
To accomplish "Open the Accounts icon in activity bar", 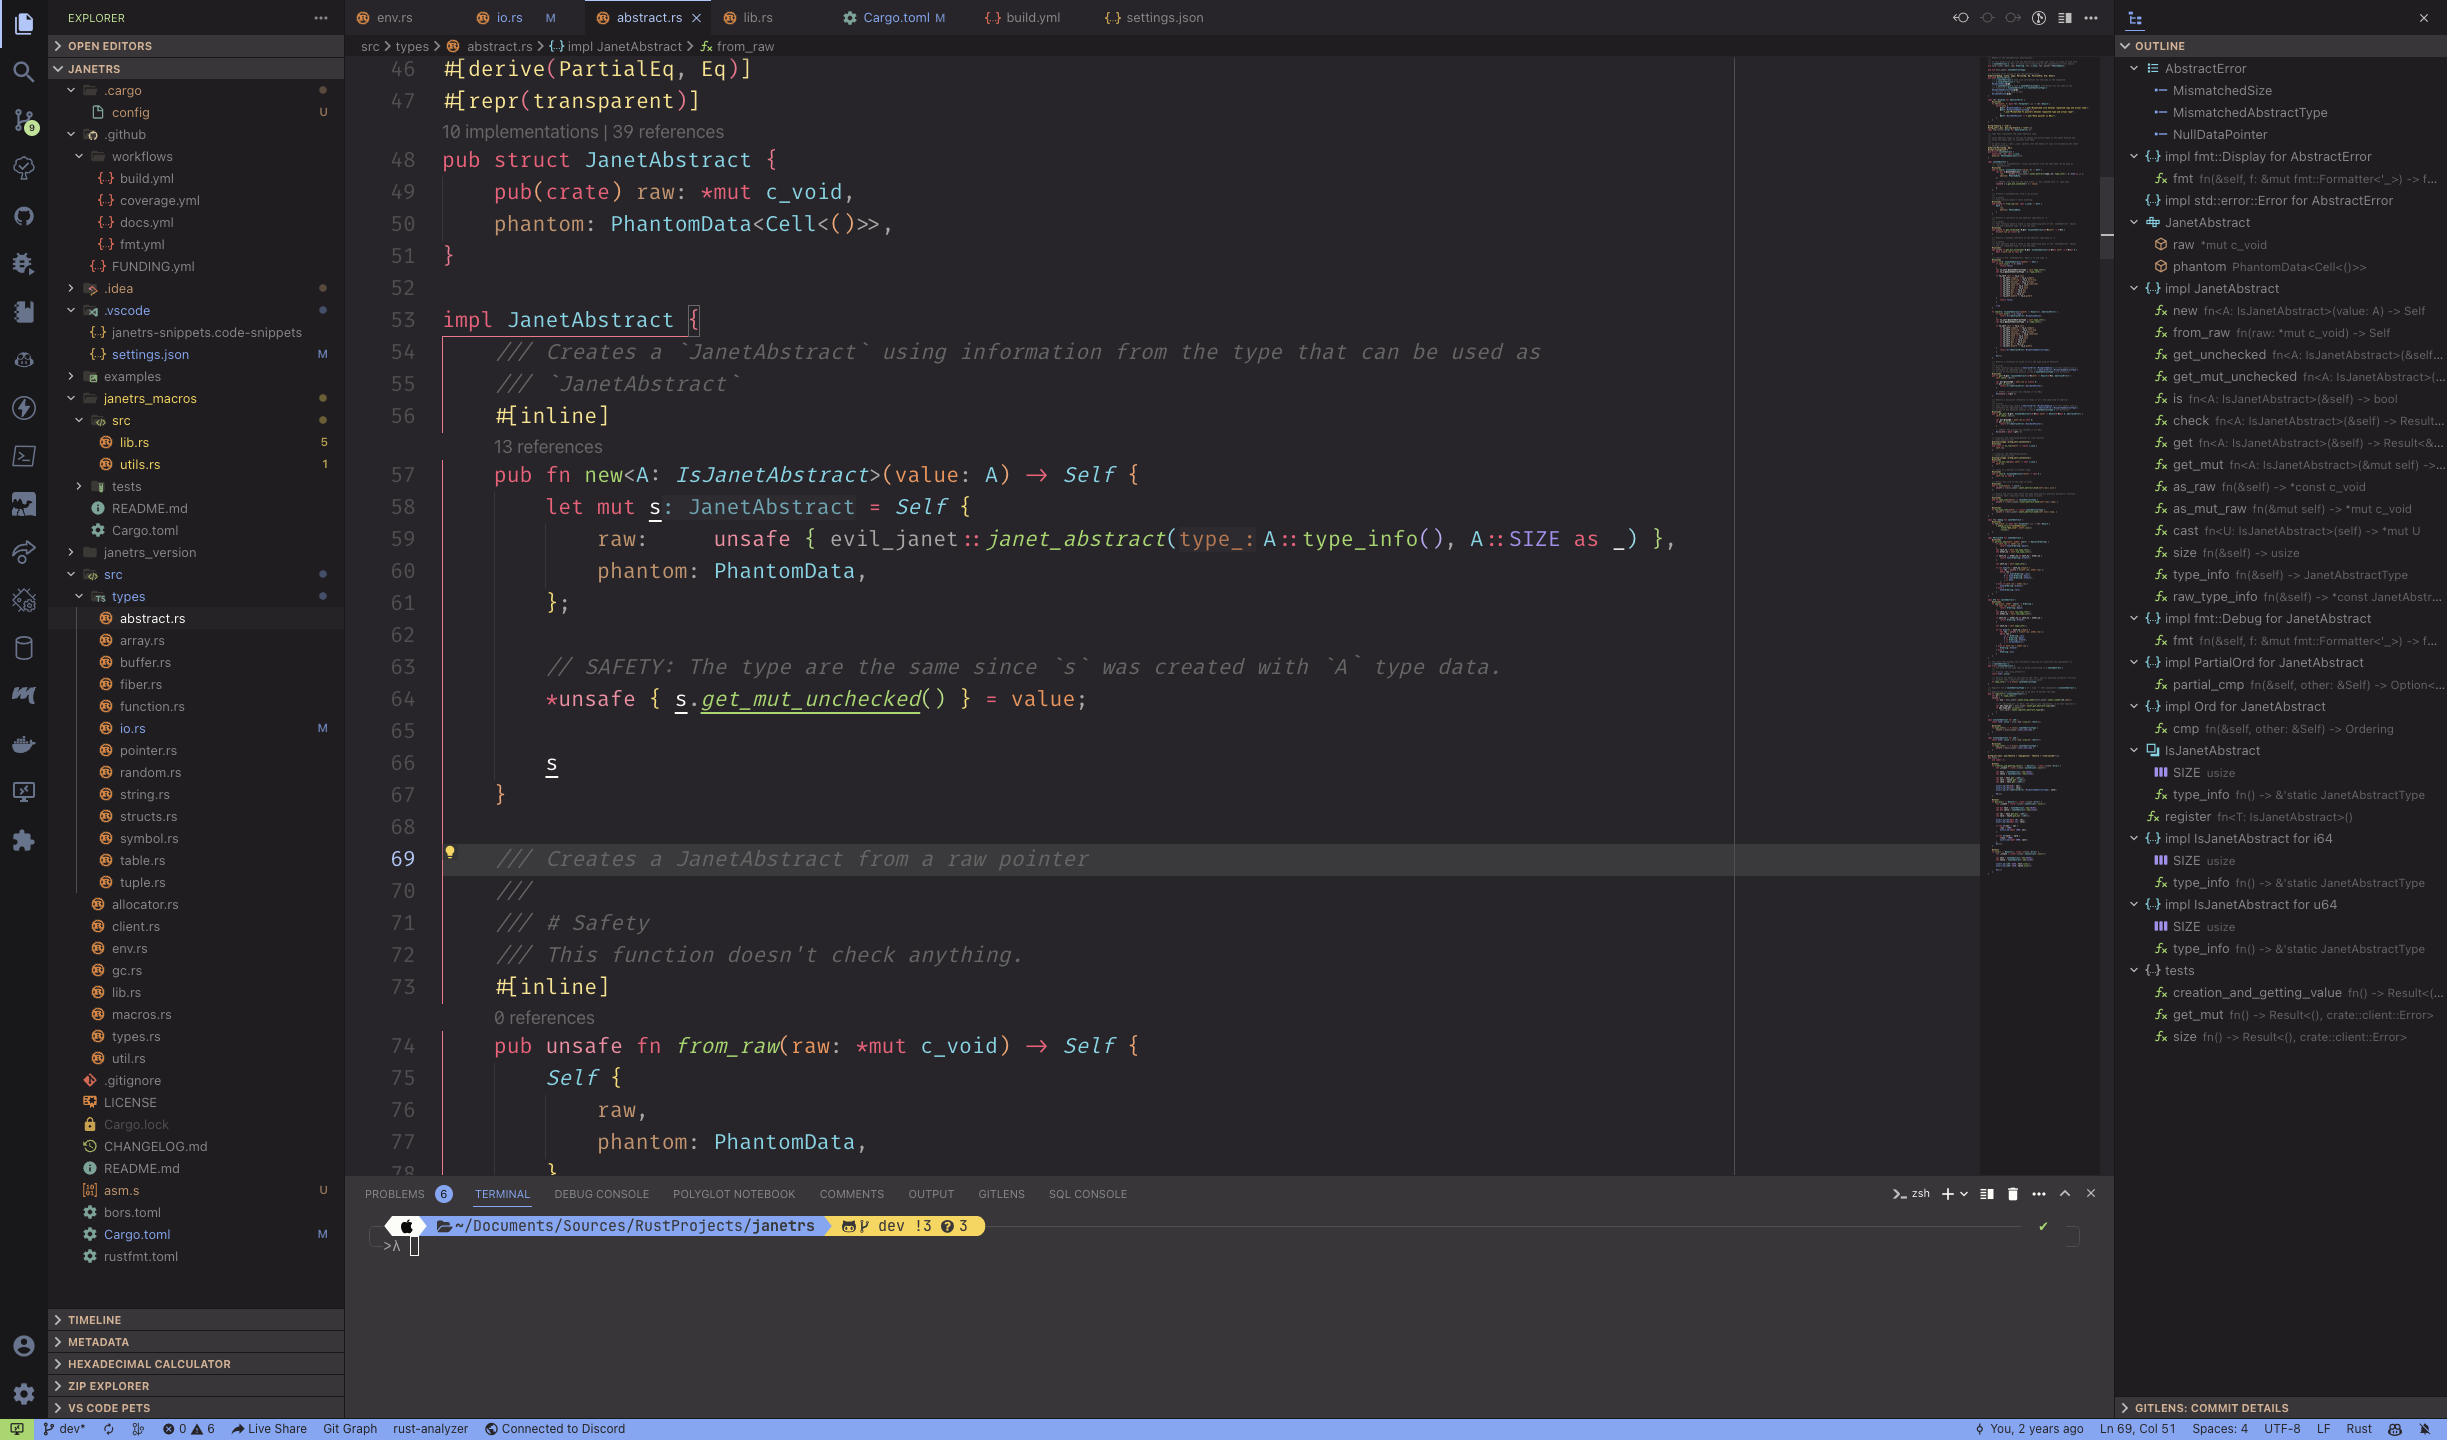I will coord(24,1346).
